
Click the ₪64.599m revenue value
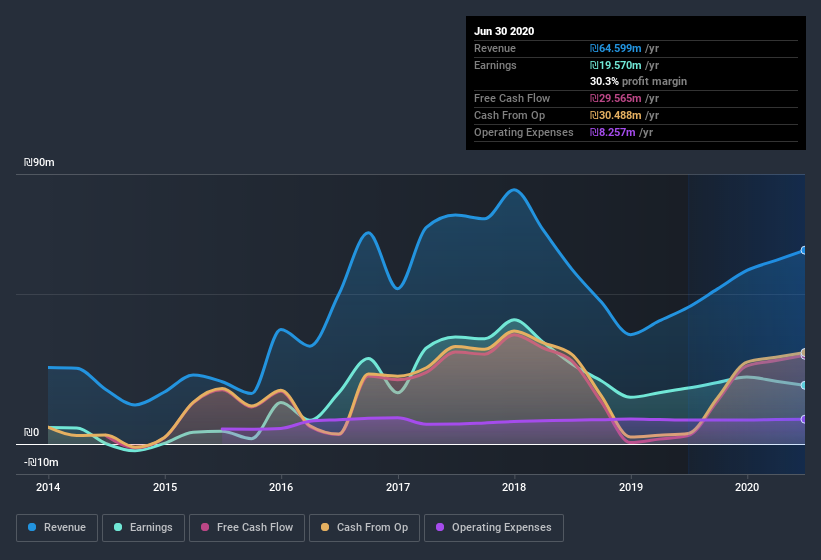coord(616,49)
